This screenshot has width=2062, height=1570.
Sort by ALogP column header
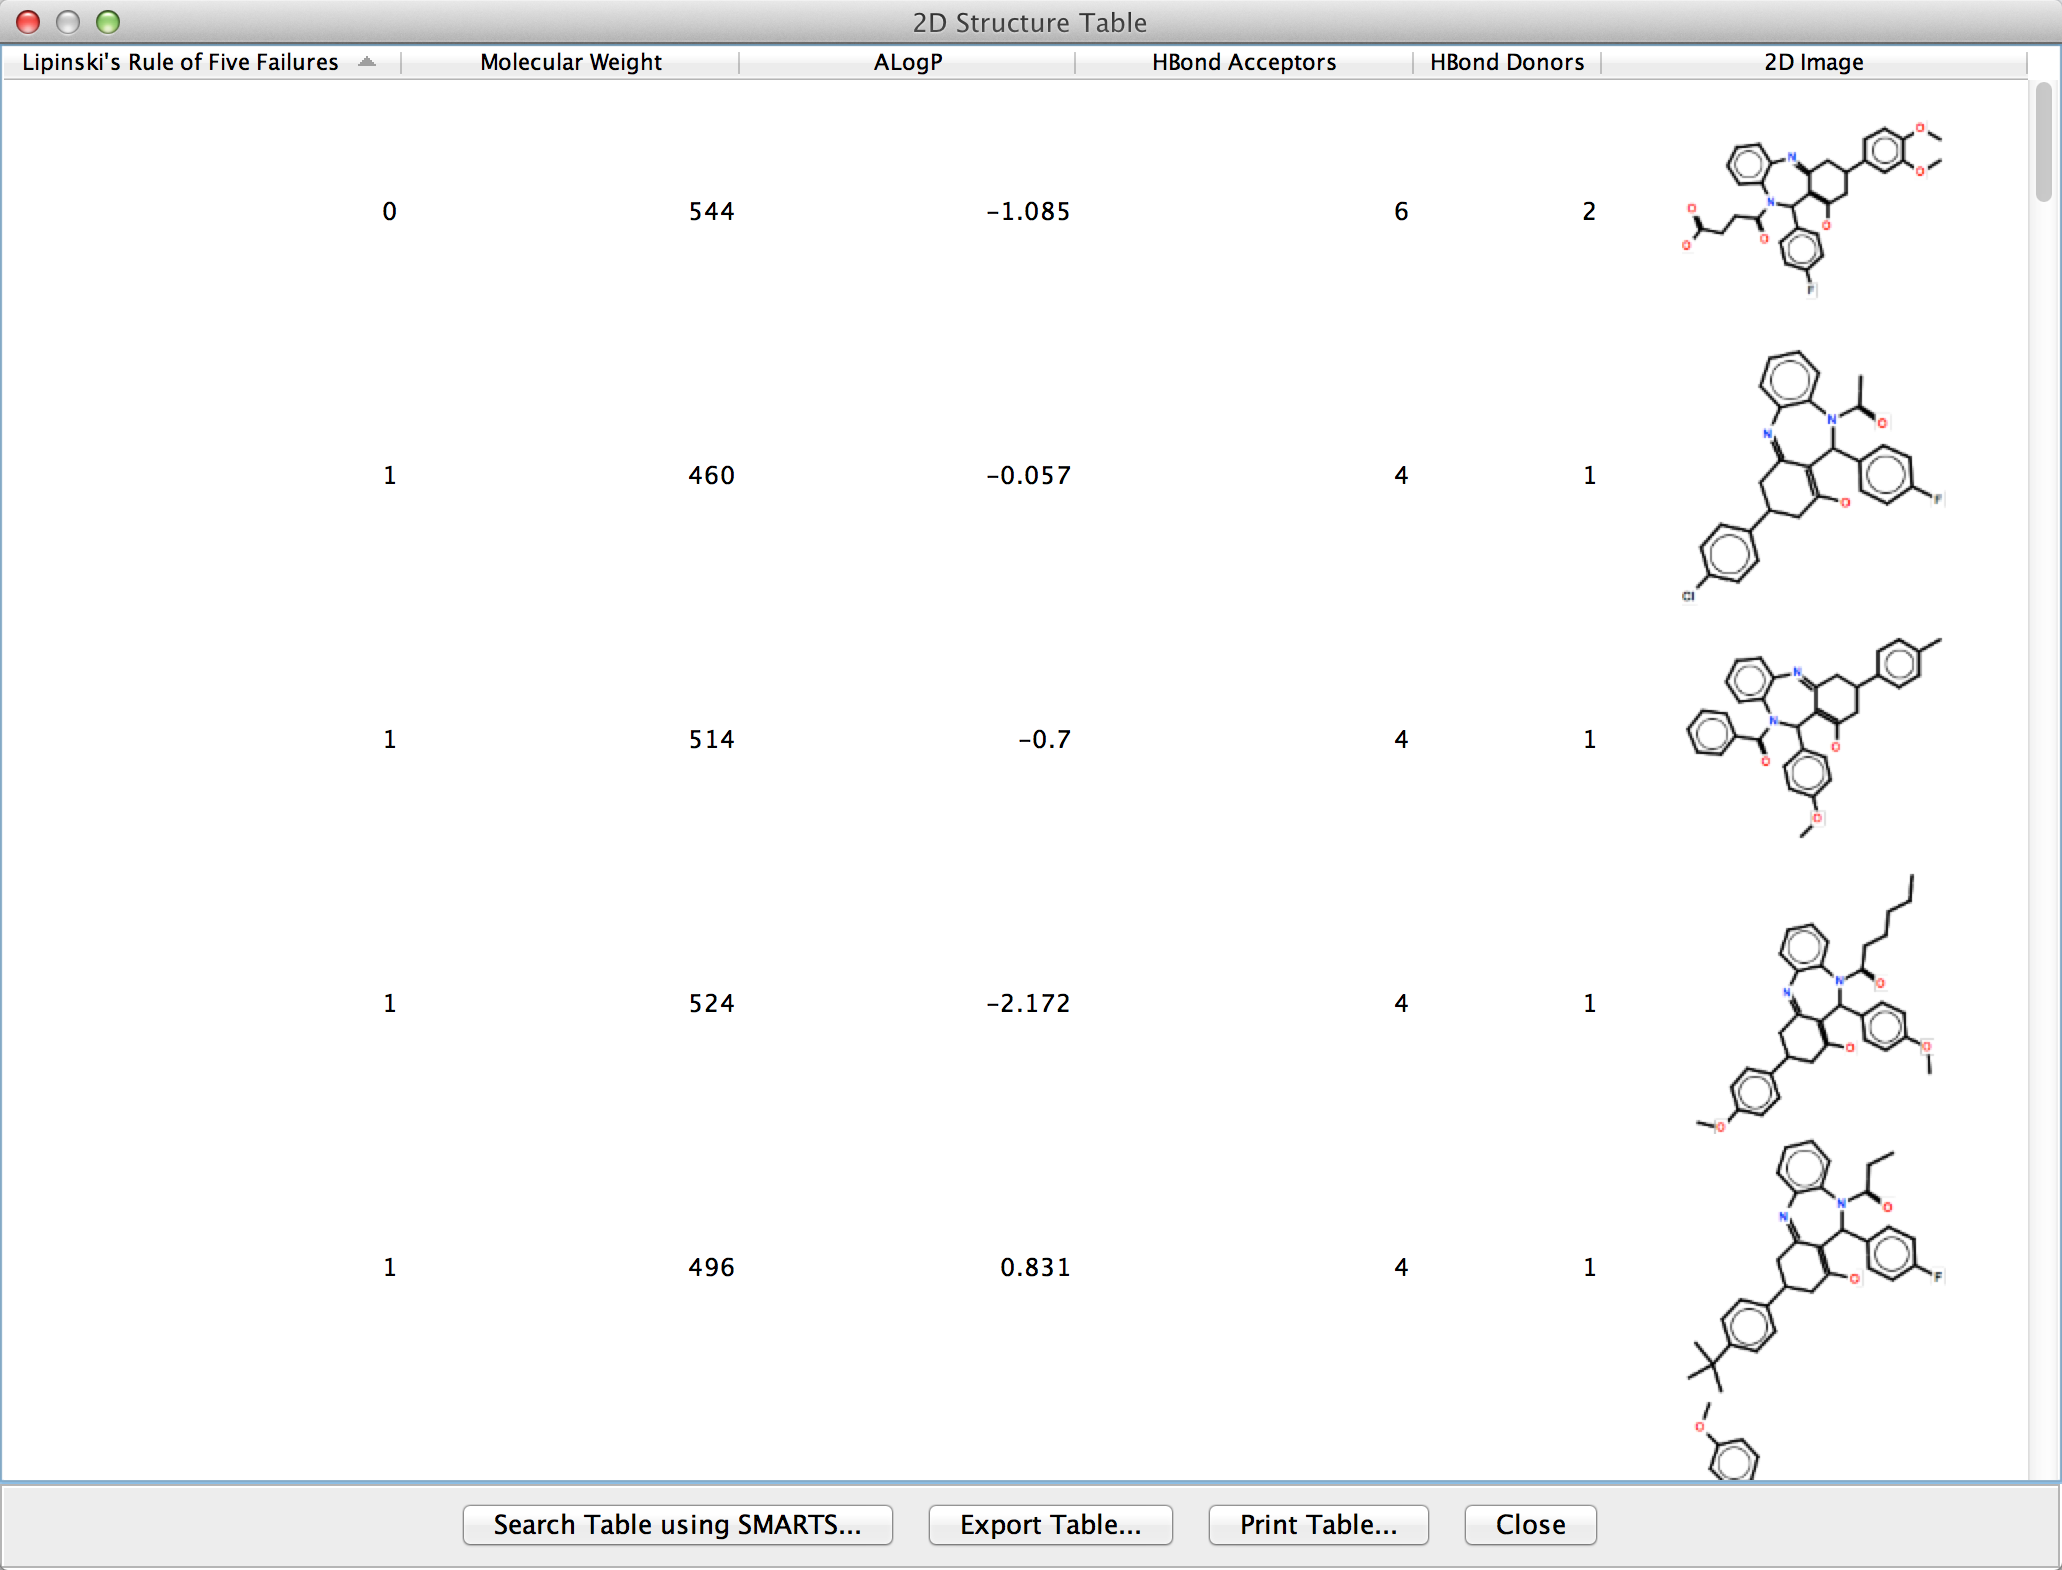(x=907, y=62)
